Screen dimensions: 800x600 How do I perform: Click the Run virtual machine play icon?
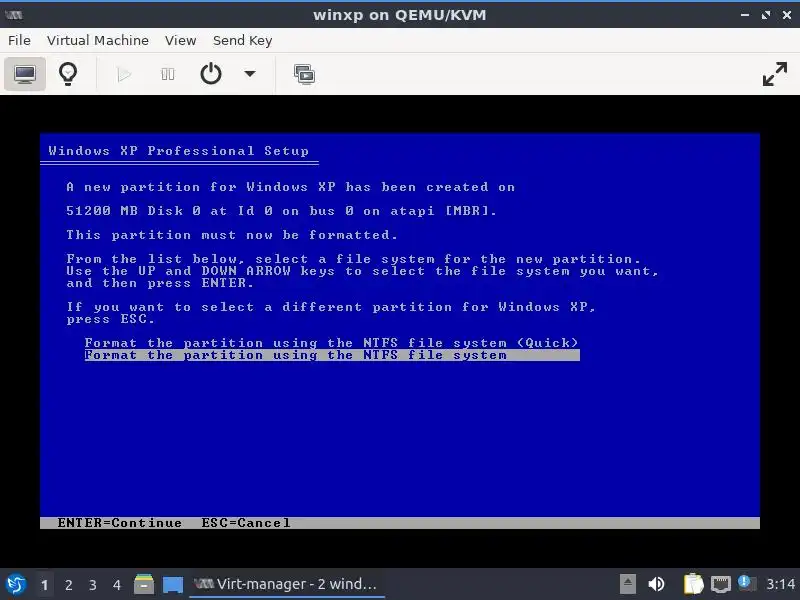click(123, 74)
